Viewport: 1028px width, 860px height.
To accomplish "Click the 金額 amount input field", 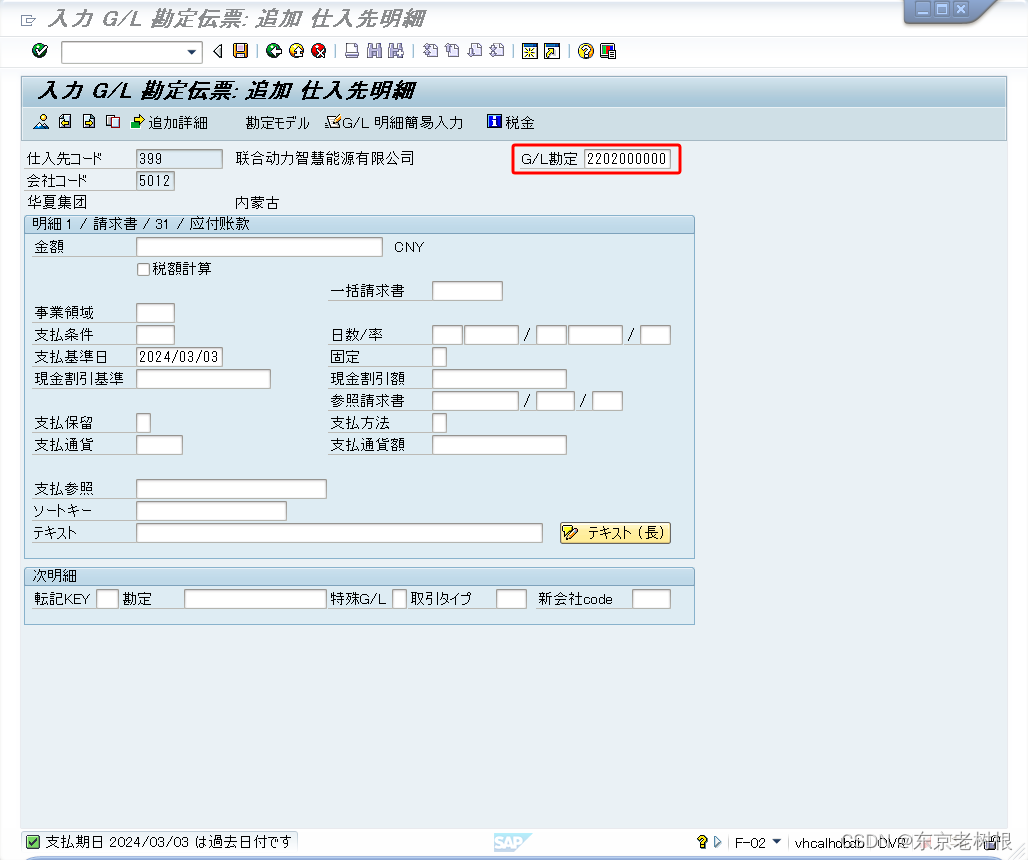I will (x=260, y=246).
